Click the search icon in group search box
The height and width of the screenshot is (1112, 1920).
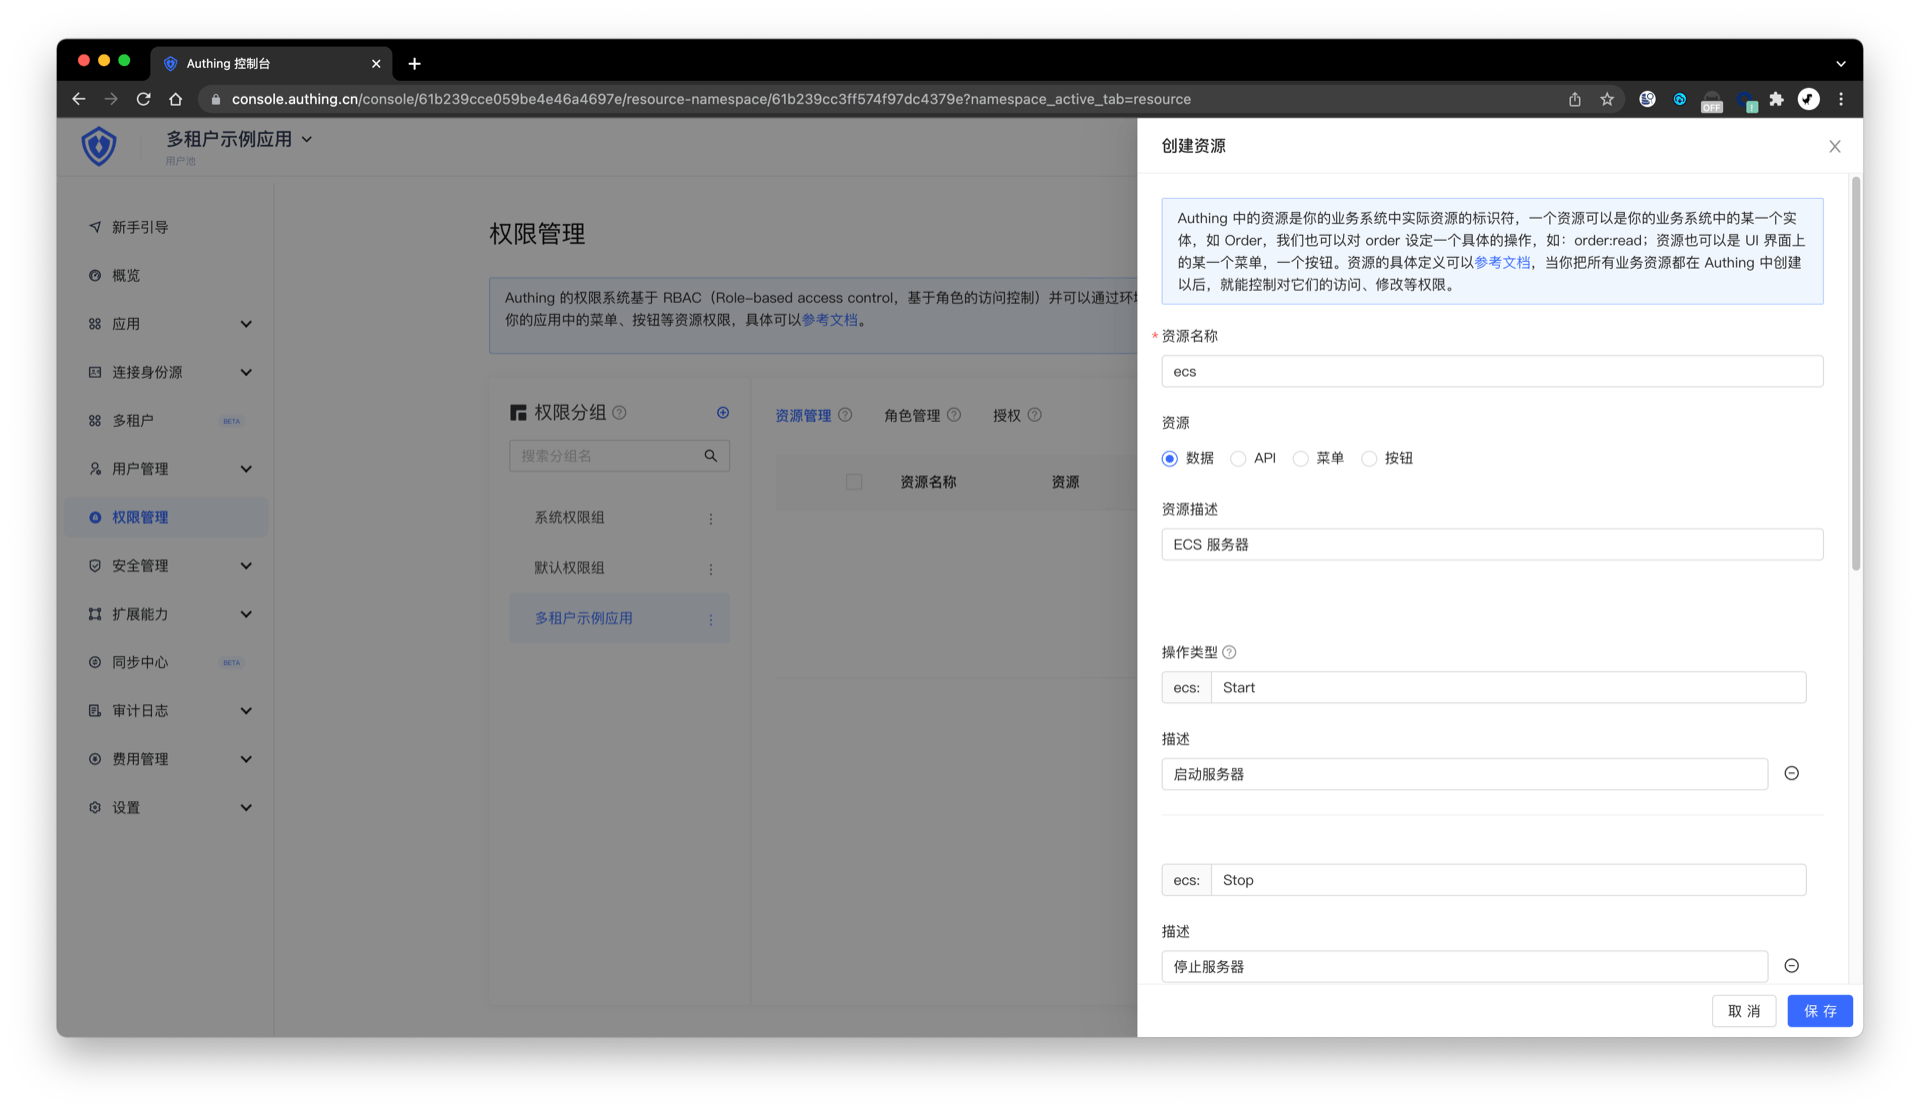point(710,456)
